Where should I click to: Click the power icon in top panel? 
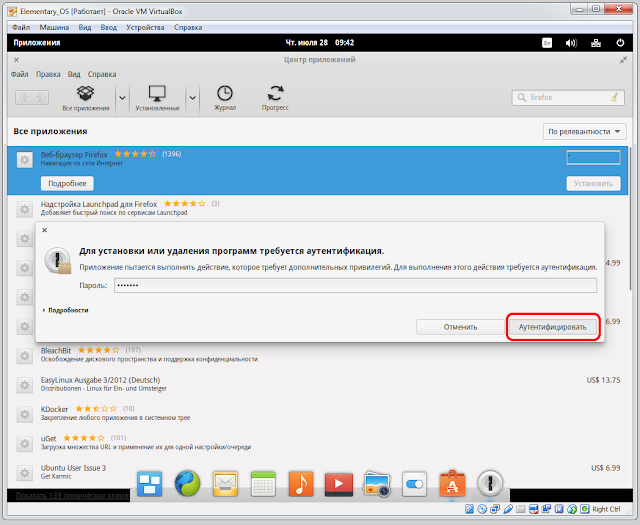click(620, 42)
